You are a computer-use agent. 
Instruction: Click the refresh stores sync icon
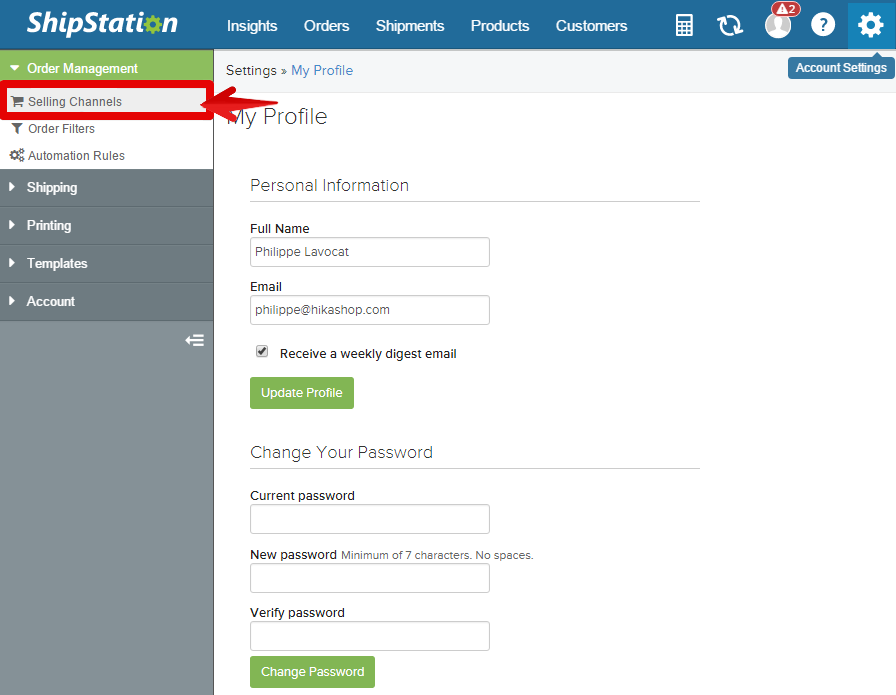[730, 25]
